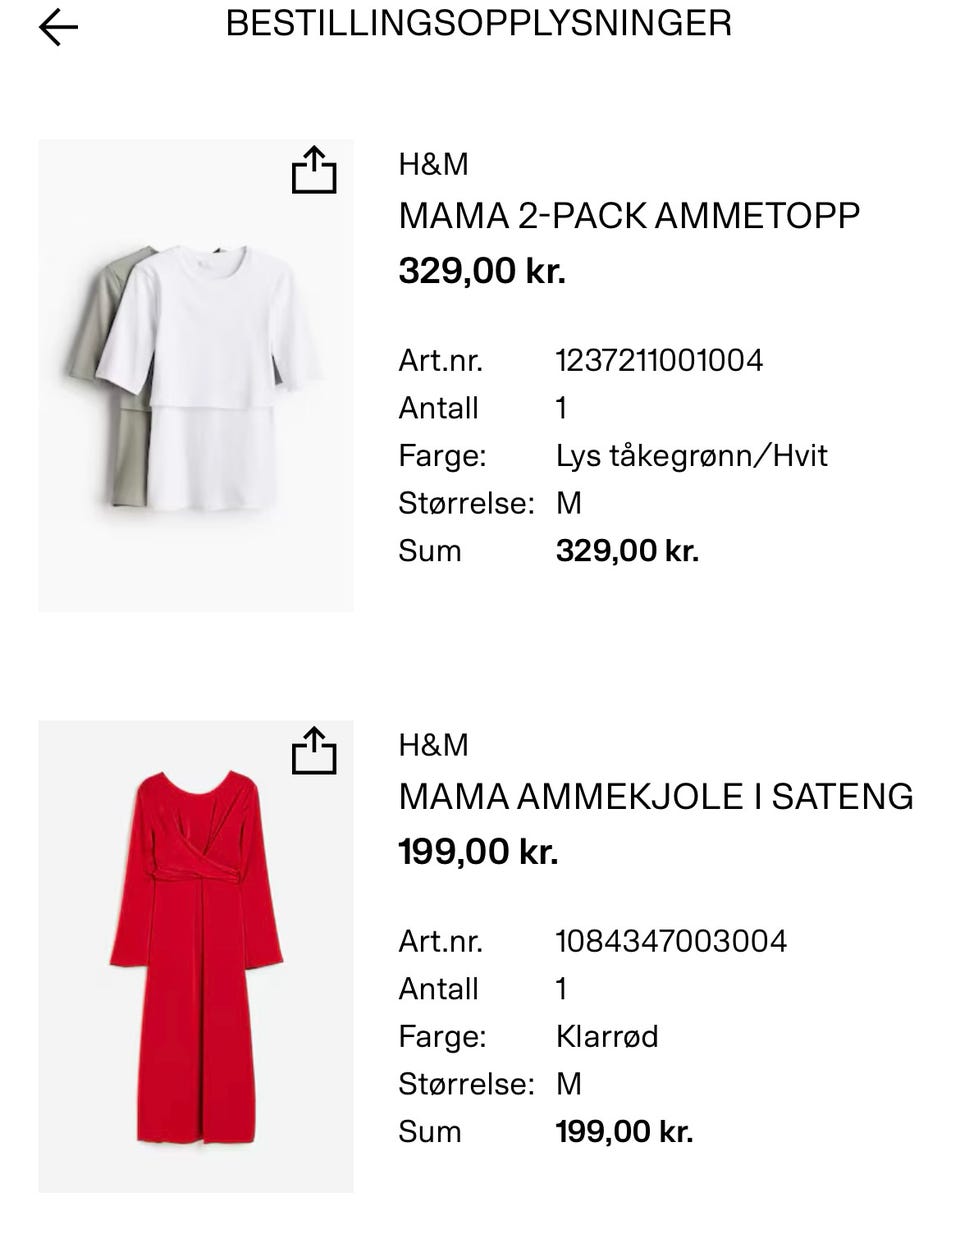Share the MAMA 2-pack ammetopp item
This screenshot has width=960, height=1252.
[x=314, y=170]
